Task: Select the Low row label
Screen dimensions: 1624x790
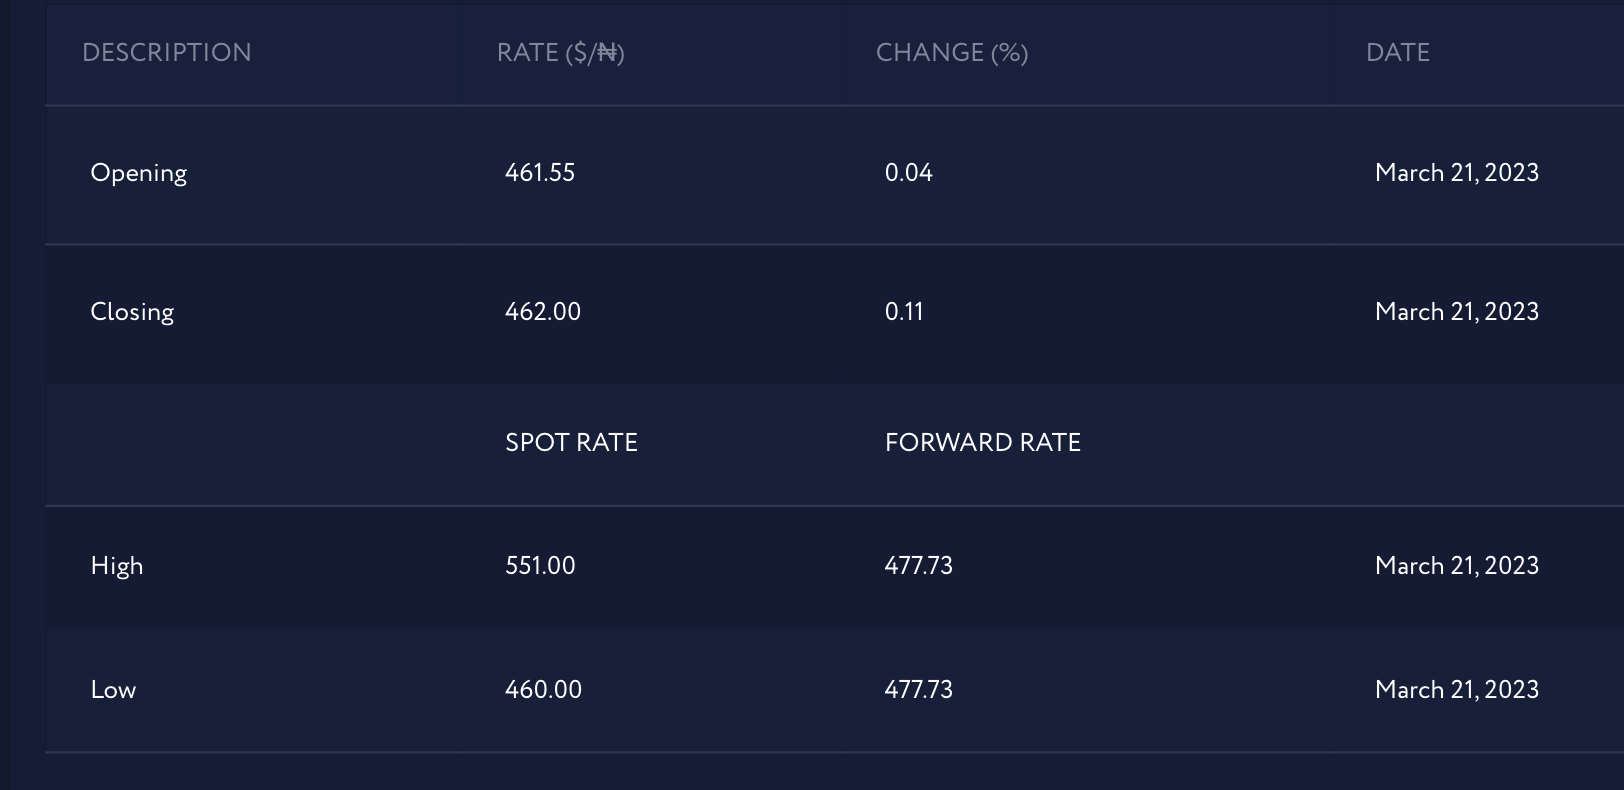Action: 113,690
